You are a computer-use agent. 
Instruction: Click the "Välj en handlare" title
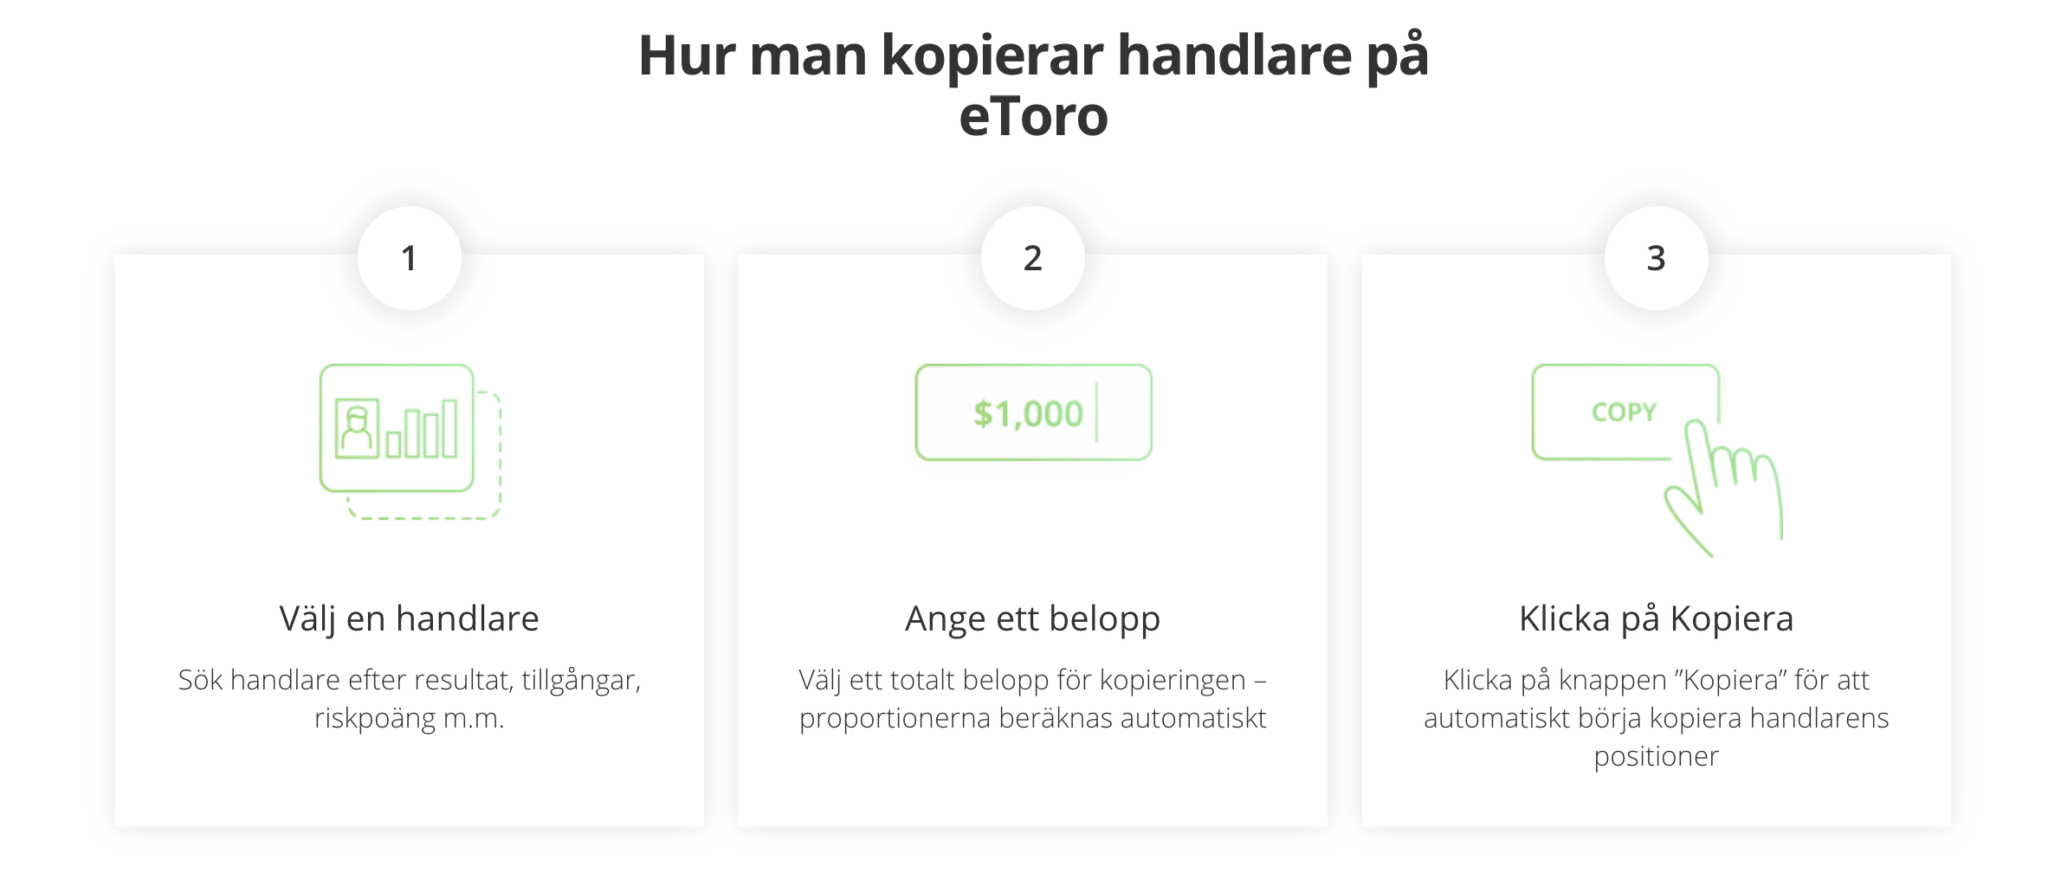tap(409, 619)
